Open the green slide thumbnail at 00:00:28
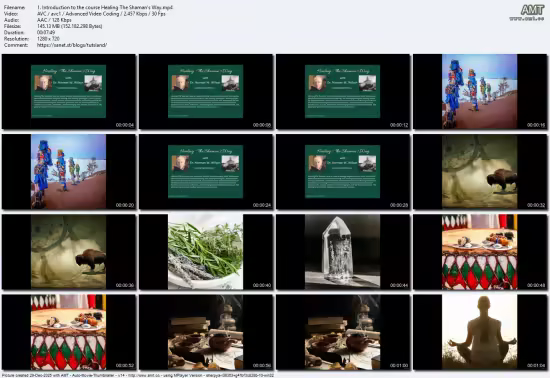 pos(343,172)
